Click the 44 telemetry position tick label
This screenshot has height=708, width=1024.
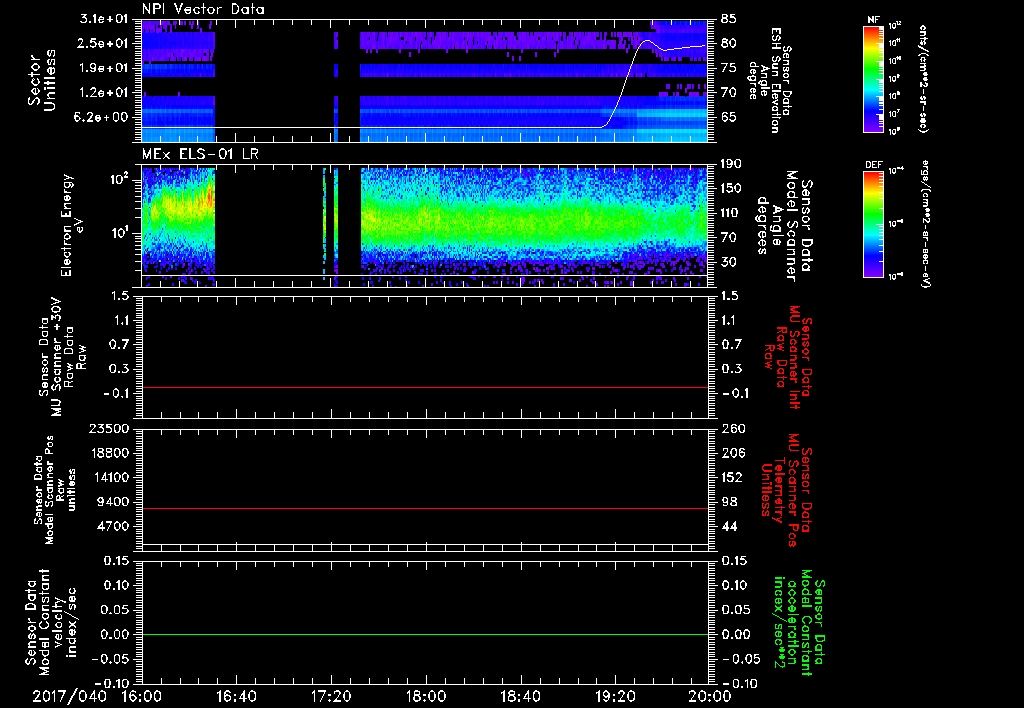pyautogui.click(x=729, y=526)
